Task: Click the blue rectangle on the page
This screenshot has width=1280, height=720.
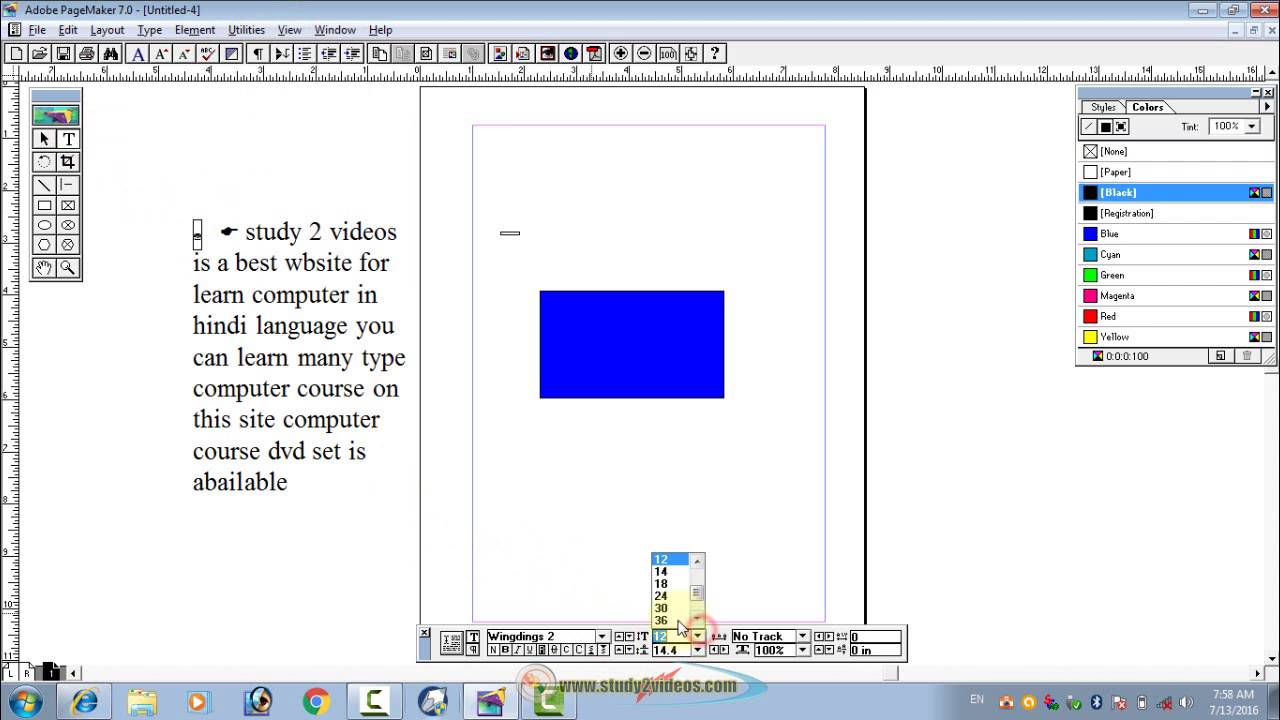Action: point(632,344)
